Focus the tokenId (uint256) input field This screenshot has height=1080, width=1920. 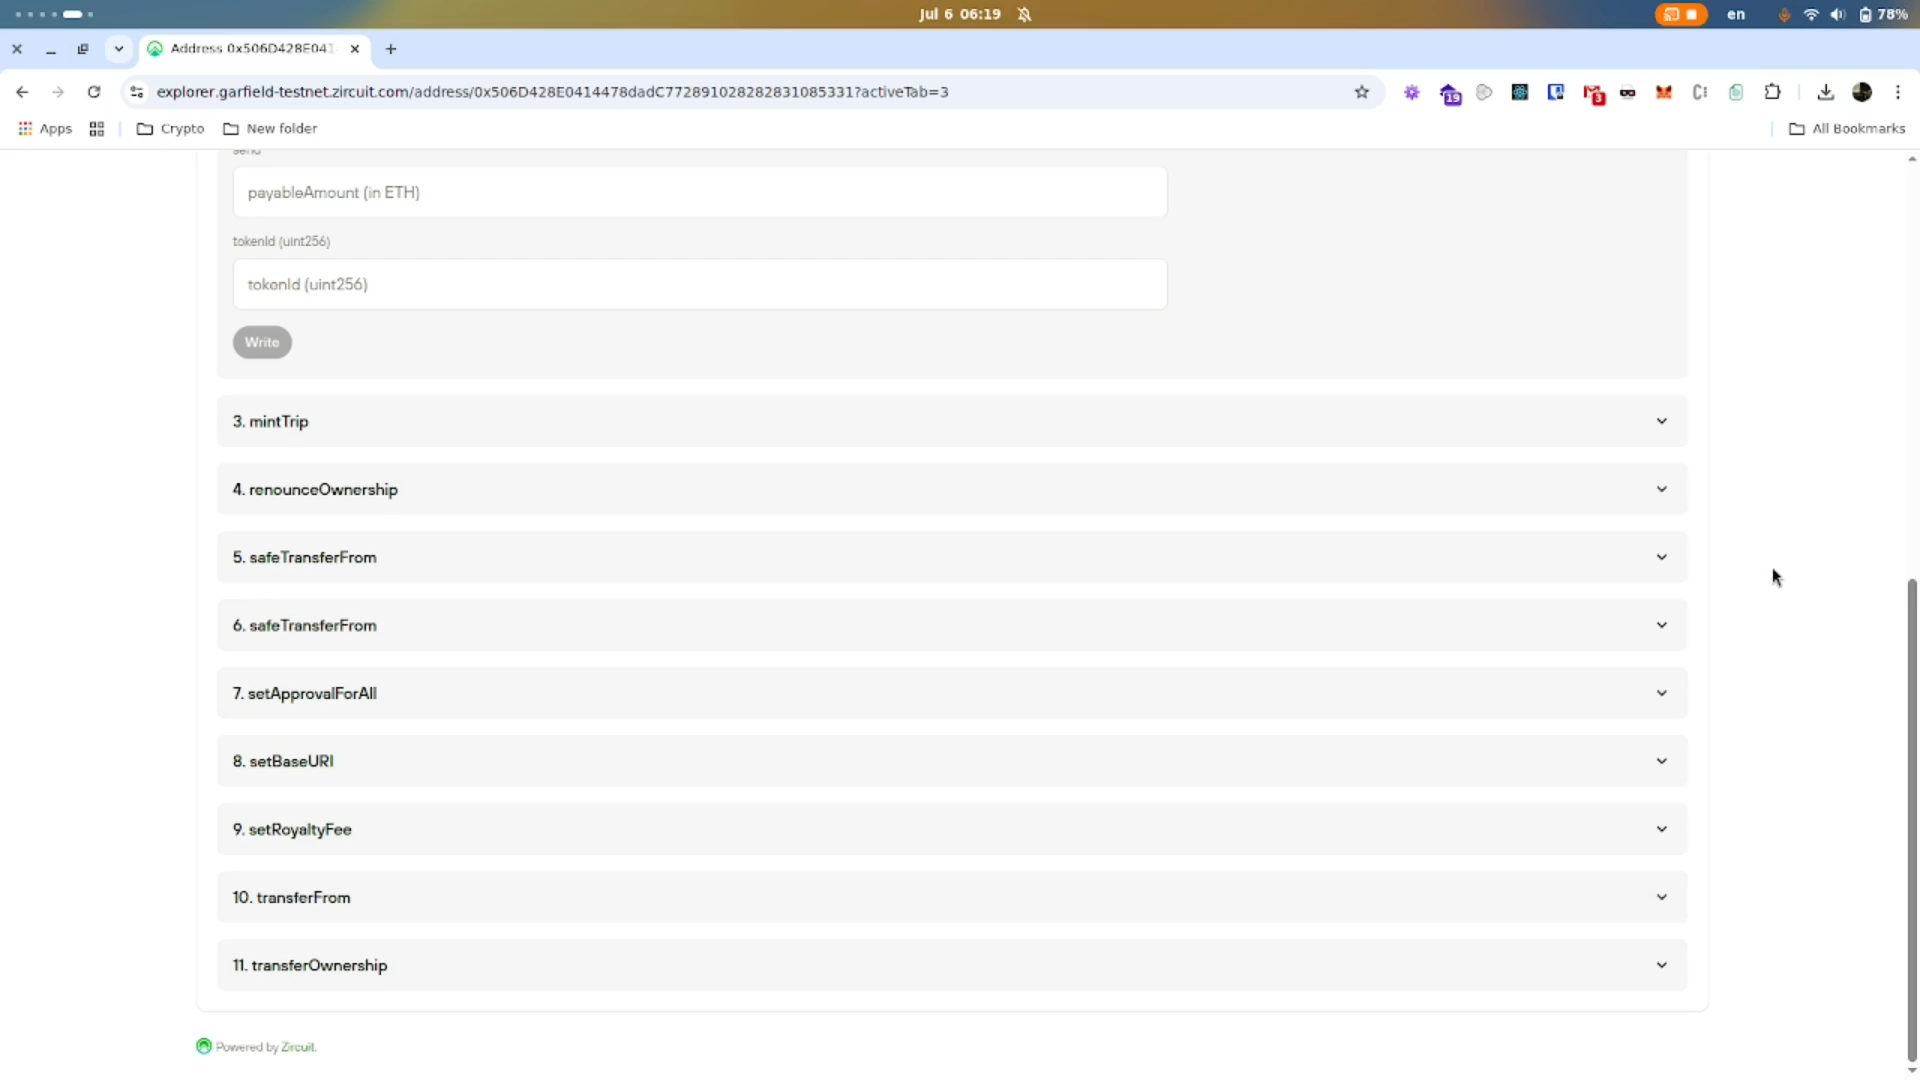click(700, 284)
